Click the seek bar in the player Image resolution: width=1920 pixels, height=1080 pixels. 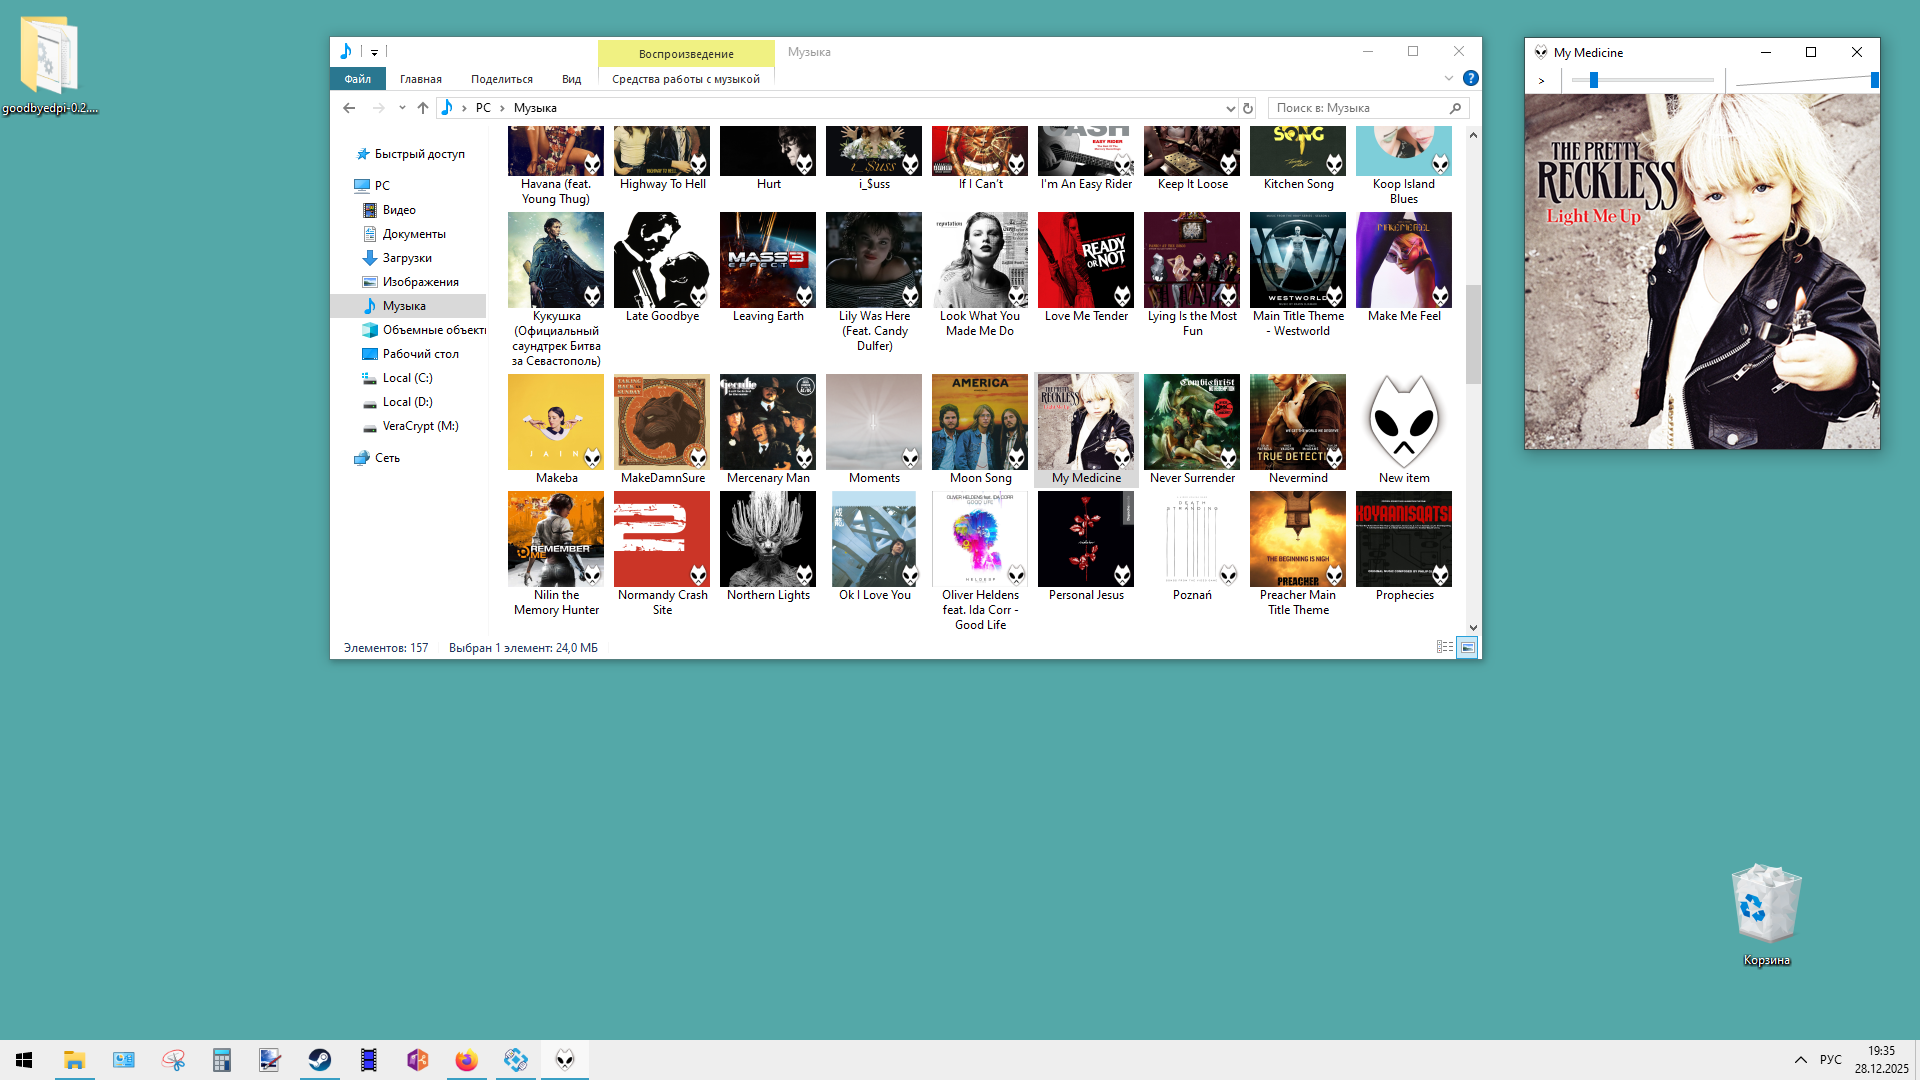1643,80
